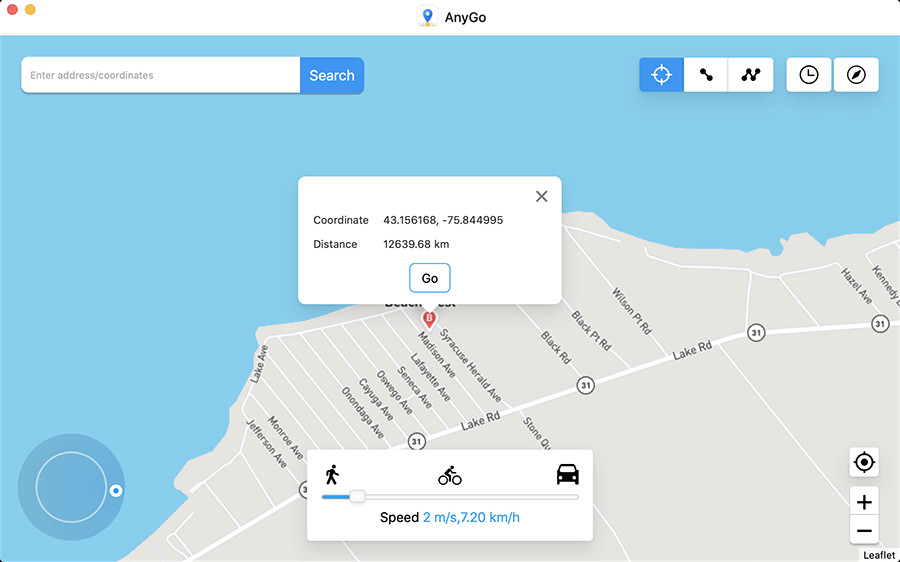
Task: Close the window with the red button
Action: coord(12,9)
